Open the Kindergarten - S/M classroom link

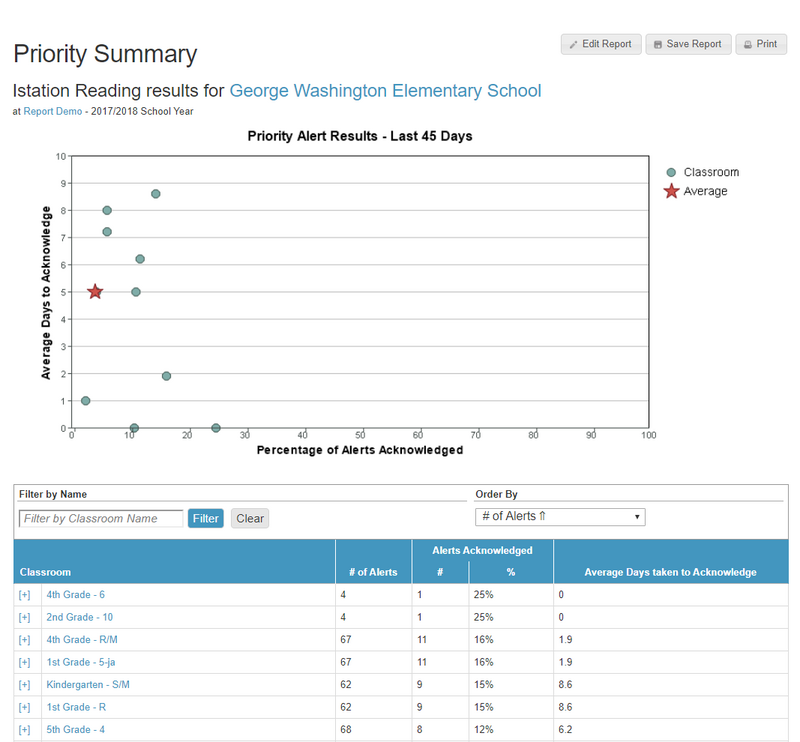(88, 685)
